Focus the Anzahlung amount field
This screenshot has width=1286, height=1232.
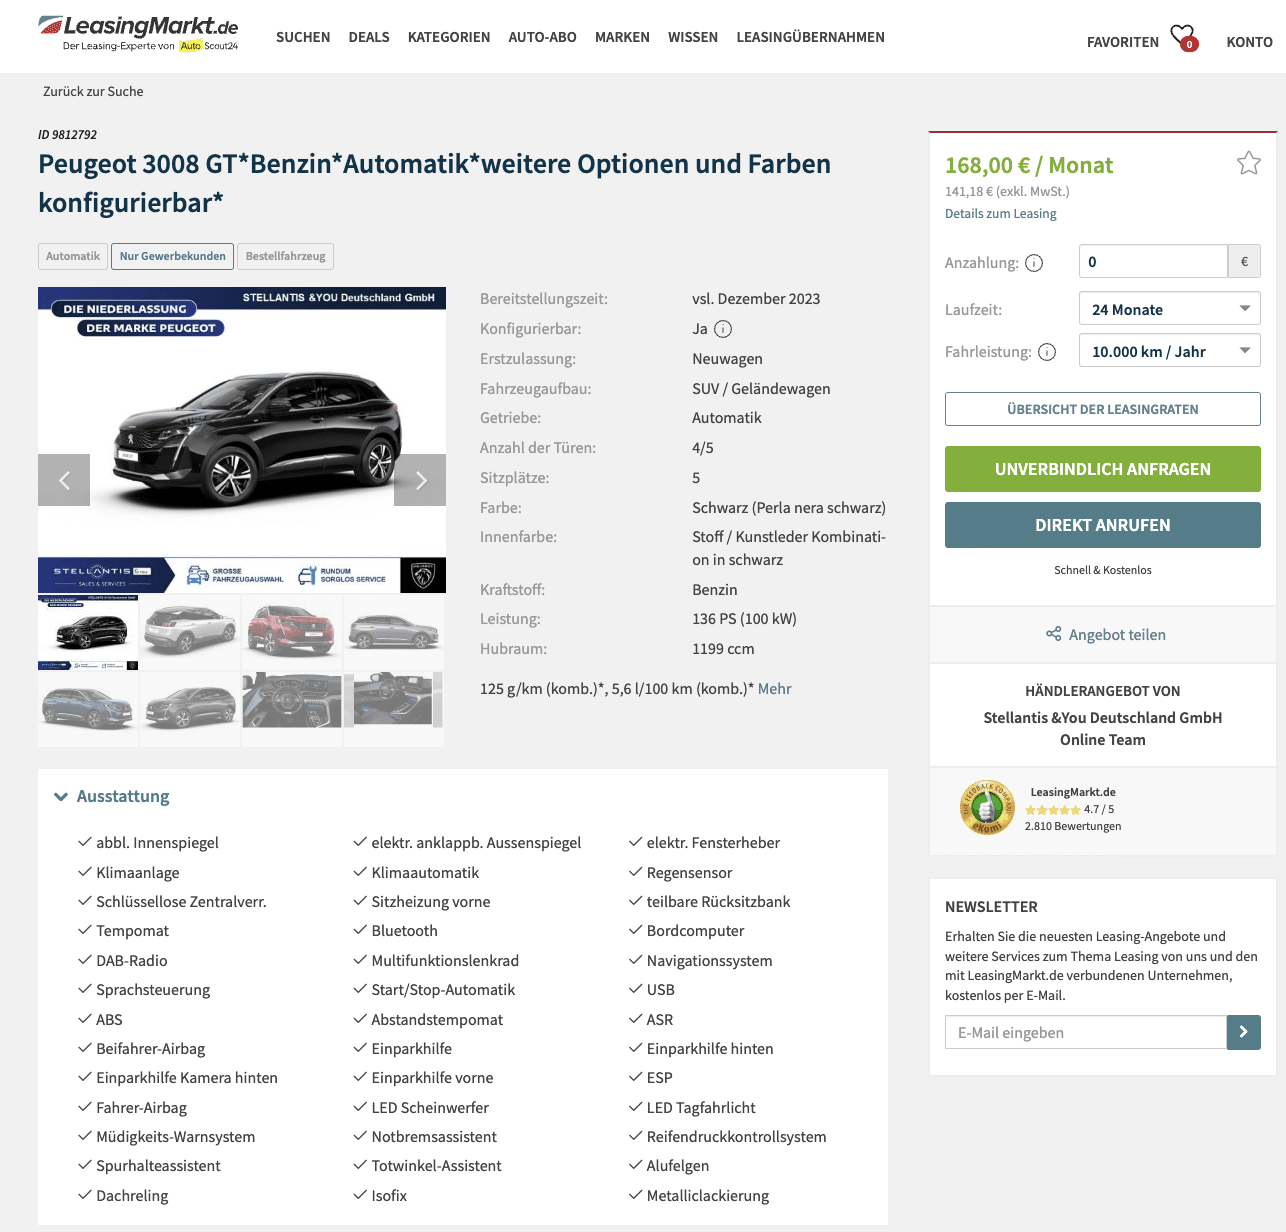pyautogui.click(x=1152, y=261)
